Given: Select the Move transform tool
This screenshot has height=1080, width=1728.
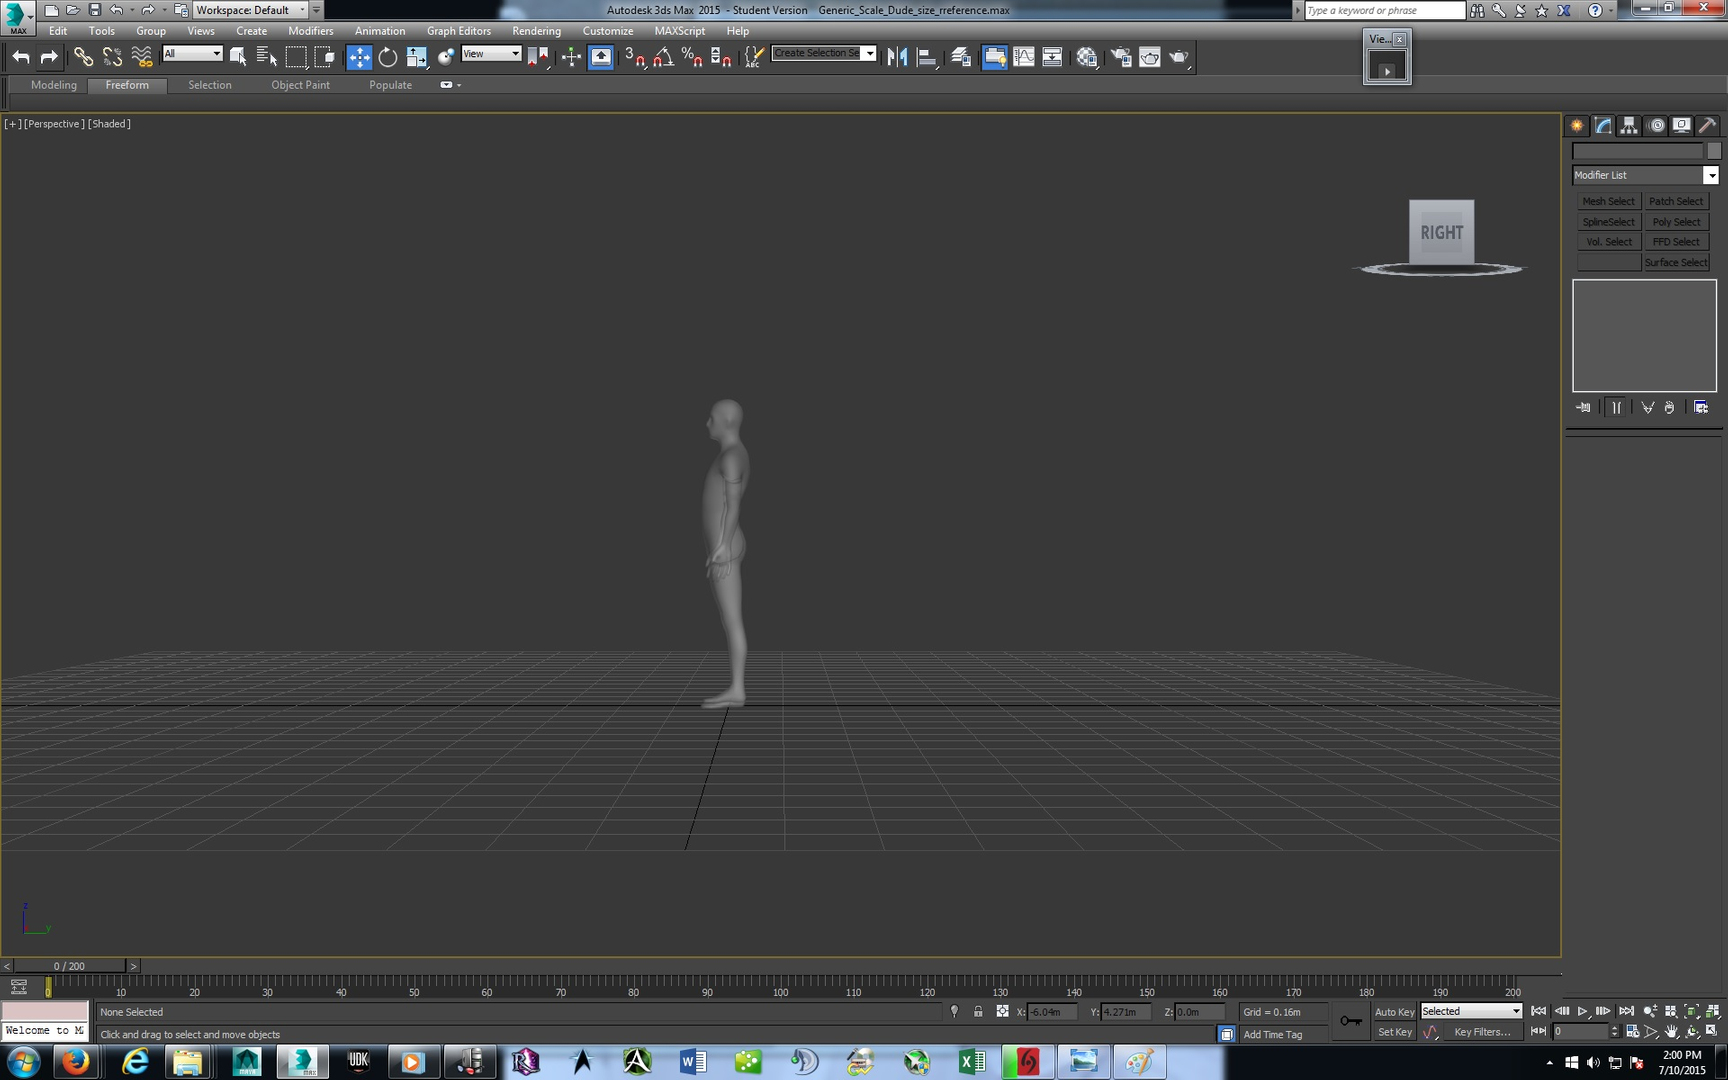Looking at the screenshot, I should click(359, 57).
